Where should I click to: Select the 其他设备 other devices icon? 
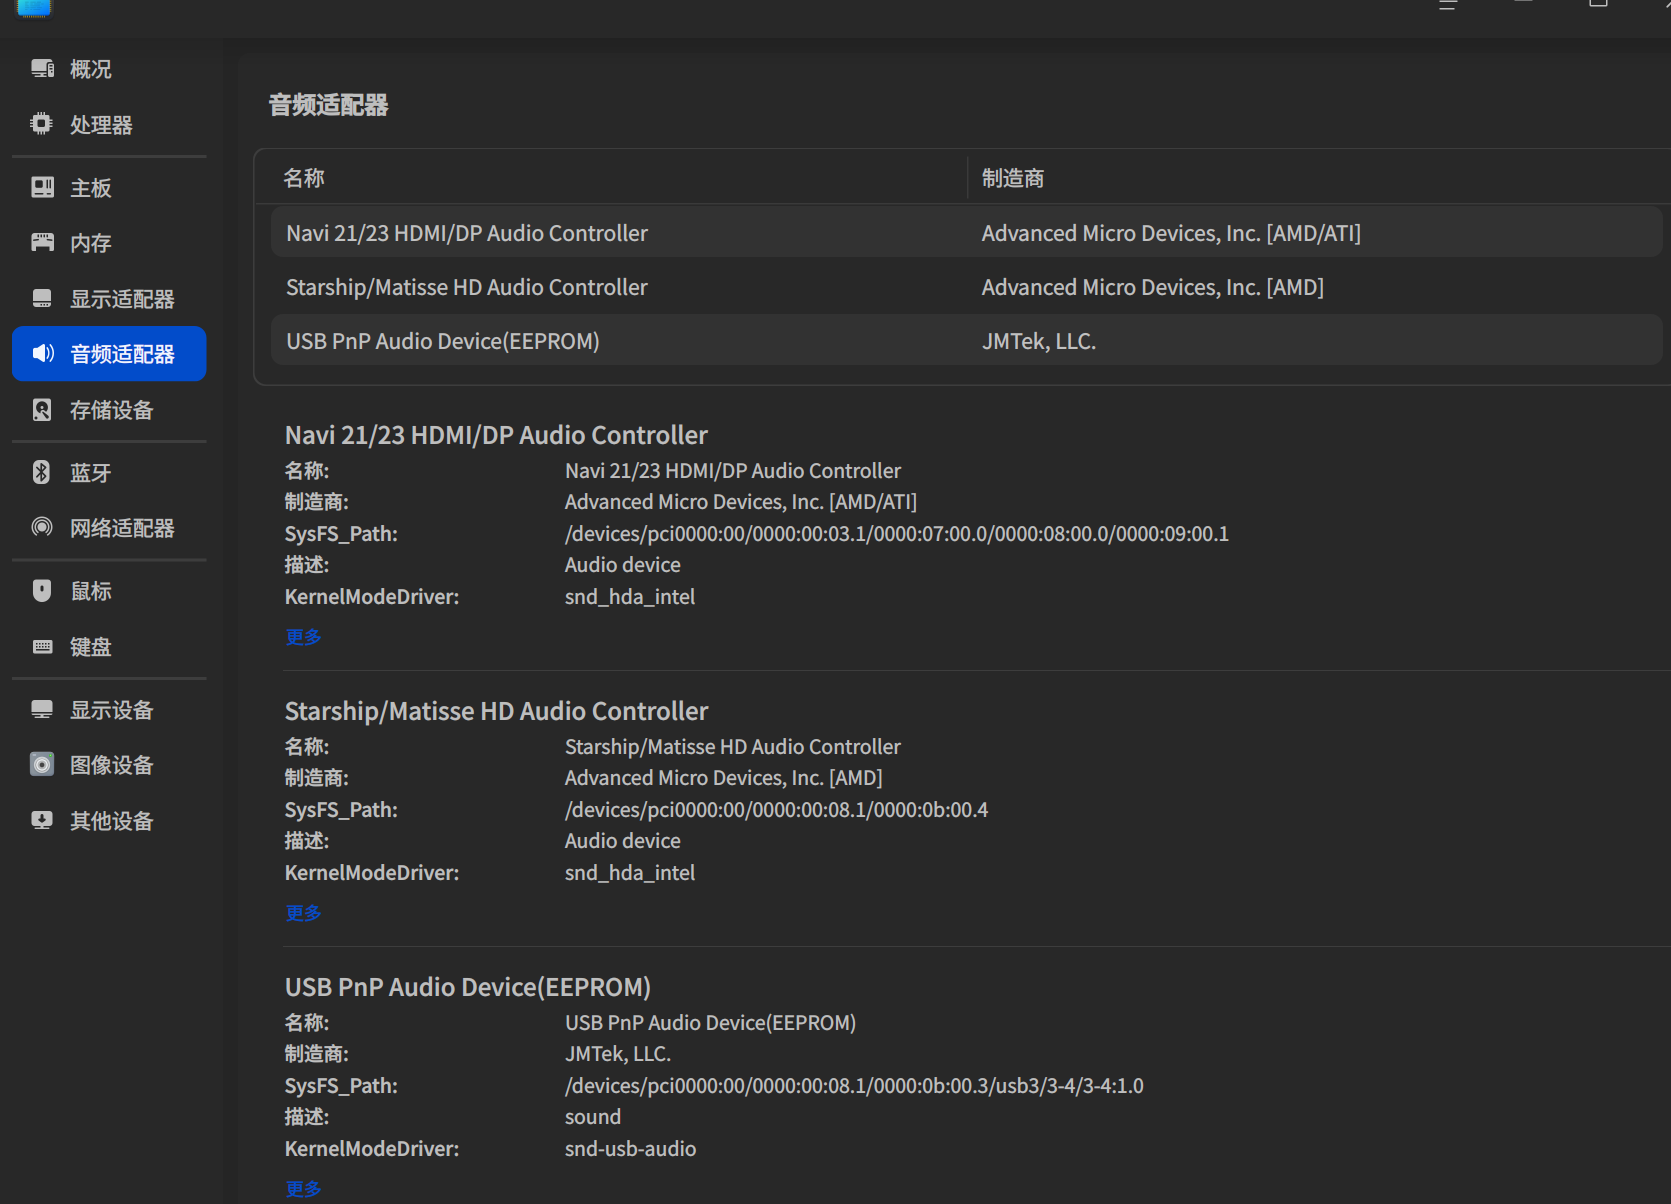(42, 820)
